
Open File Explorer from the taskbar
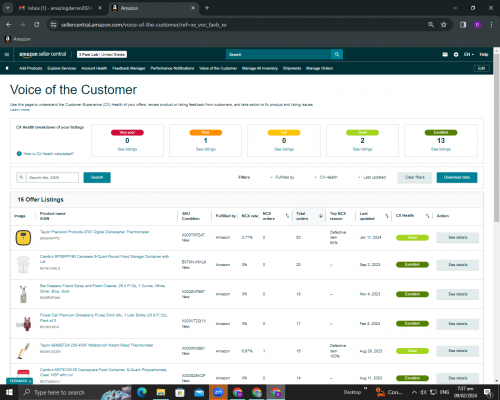(x=161, y=392)
